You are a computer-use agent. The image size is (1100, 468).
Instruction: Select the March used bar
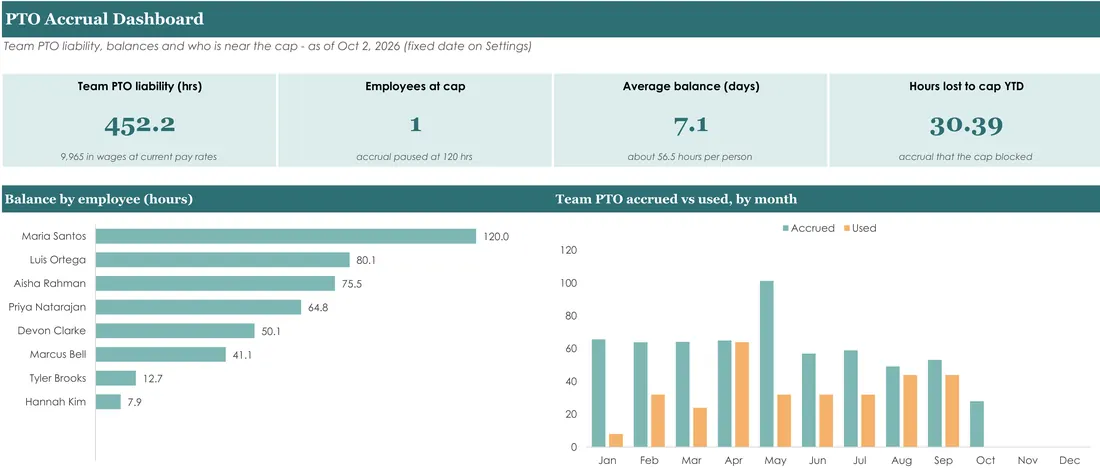700,427
